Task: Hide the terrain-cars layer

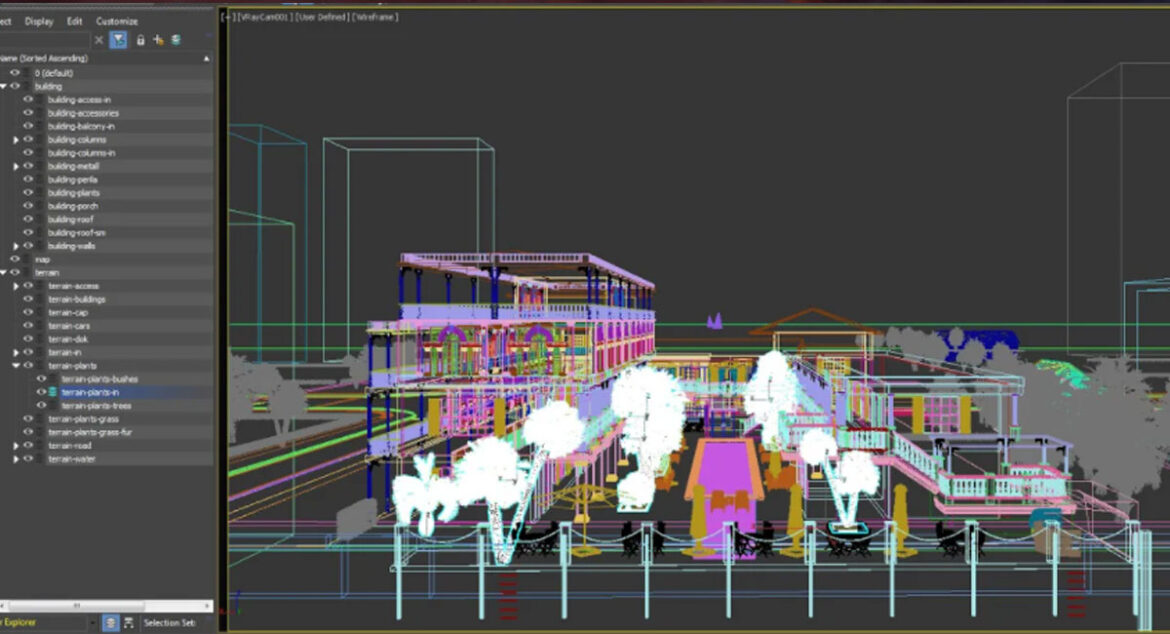Action: 29,325
